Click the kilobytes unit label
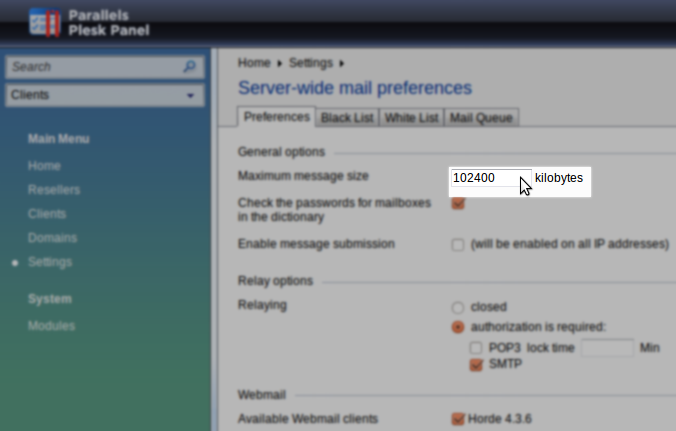The image size is (676, 431). (x=559, y=178)
